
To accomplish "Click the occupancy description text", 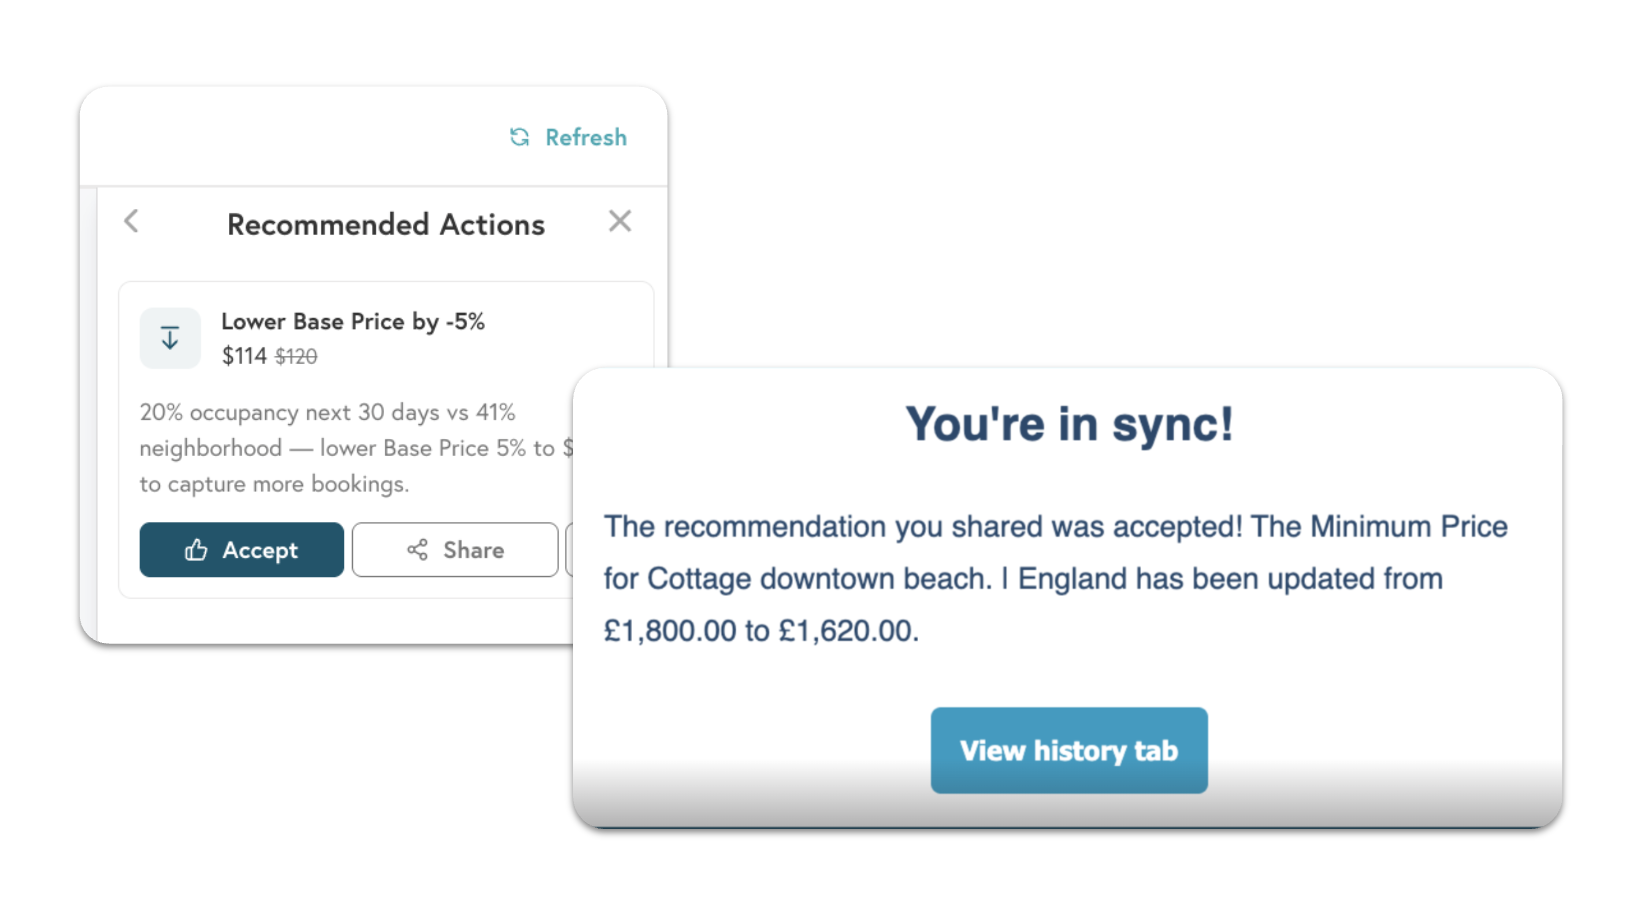I will [x=327, y=447].
